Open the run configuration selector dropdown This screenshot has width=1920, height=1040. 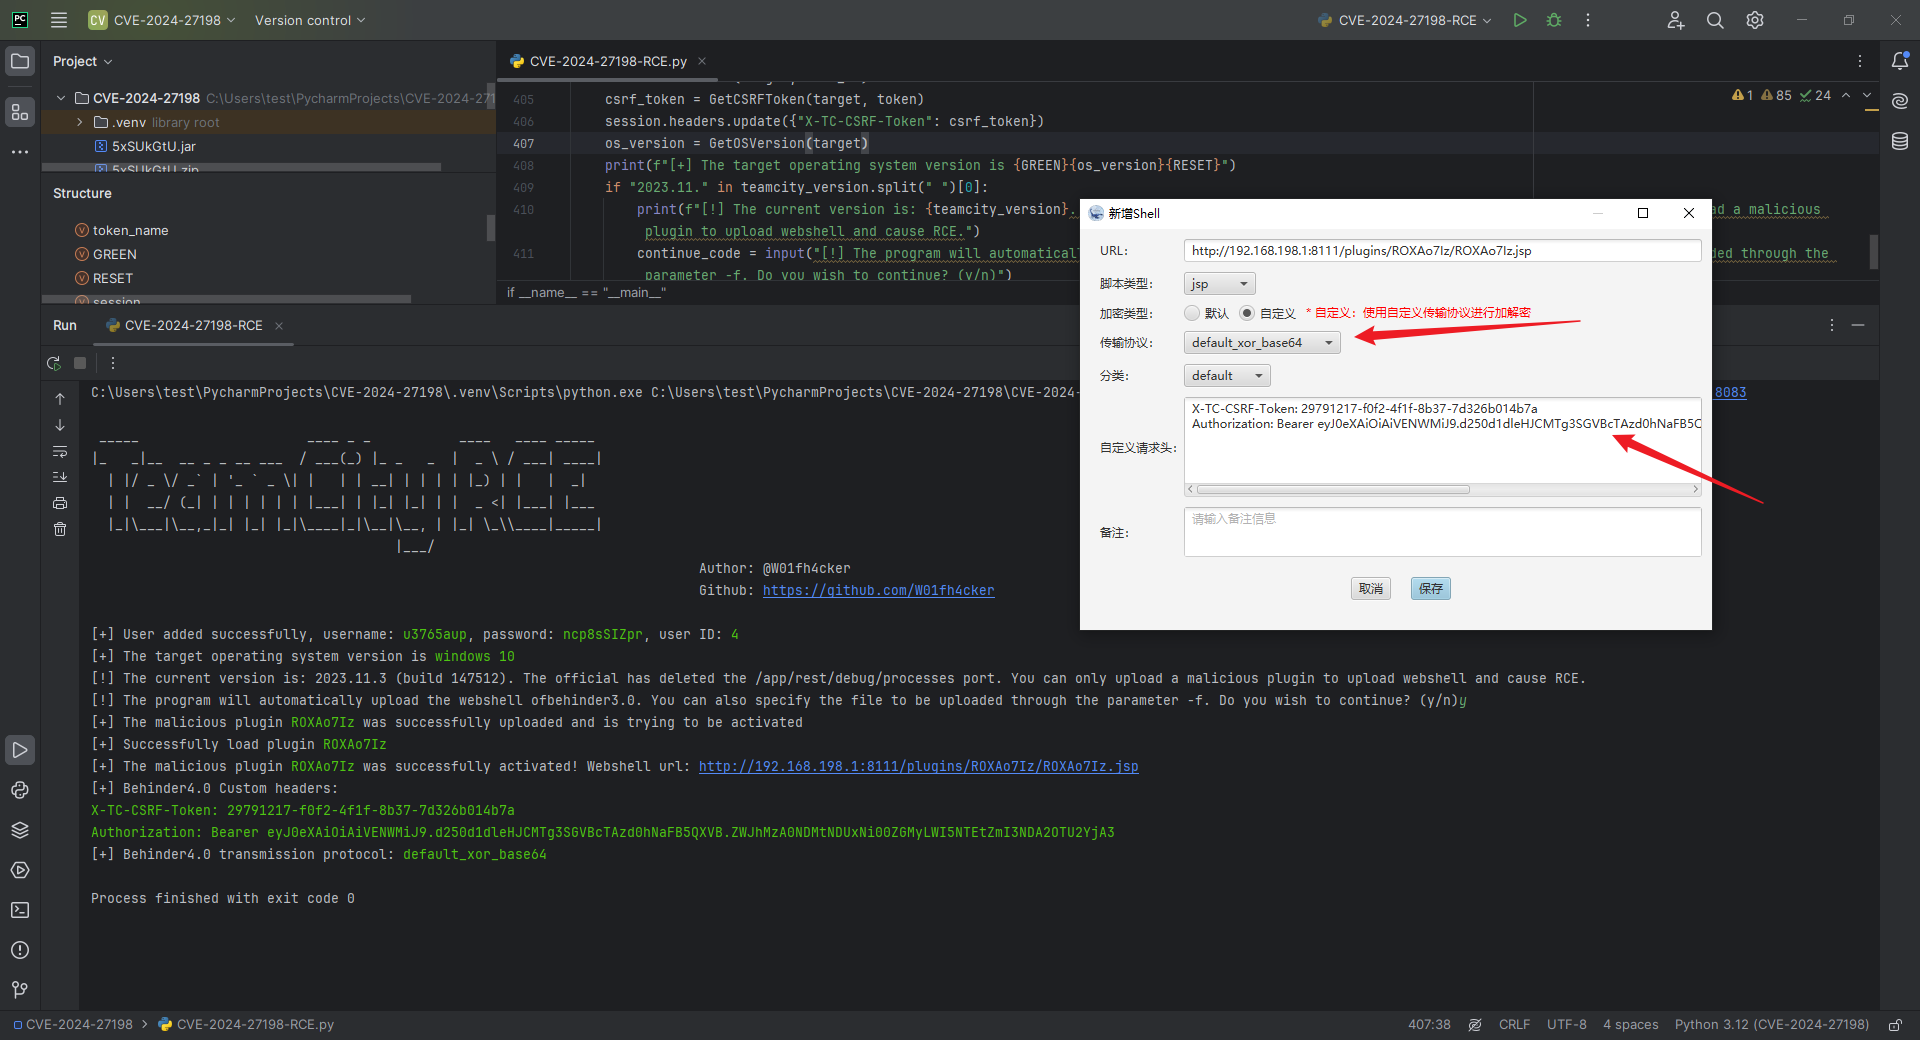tap(1404, 20)
